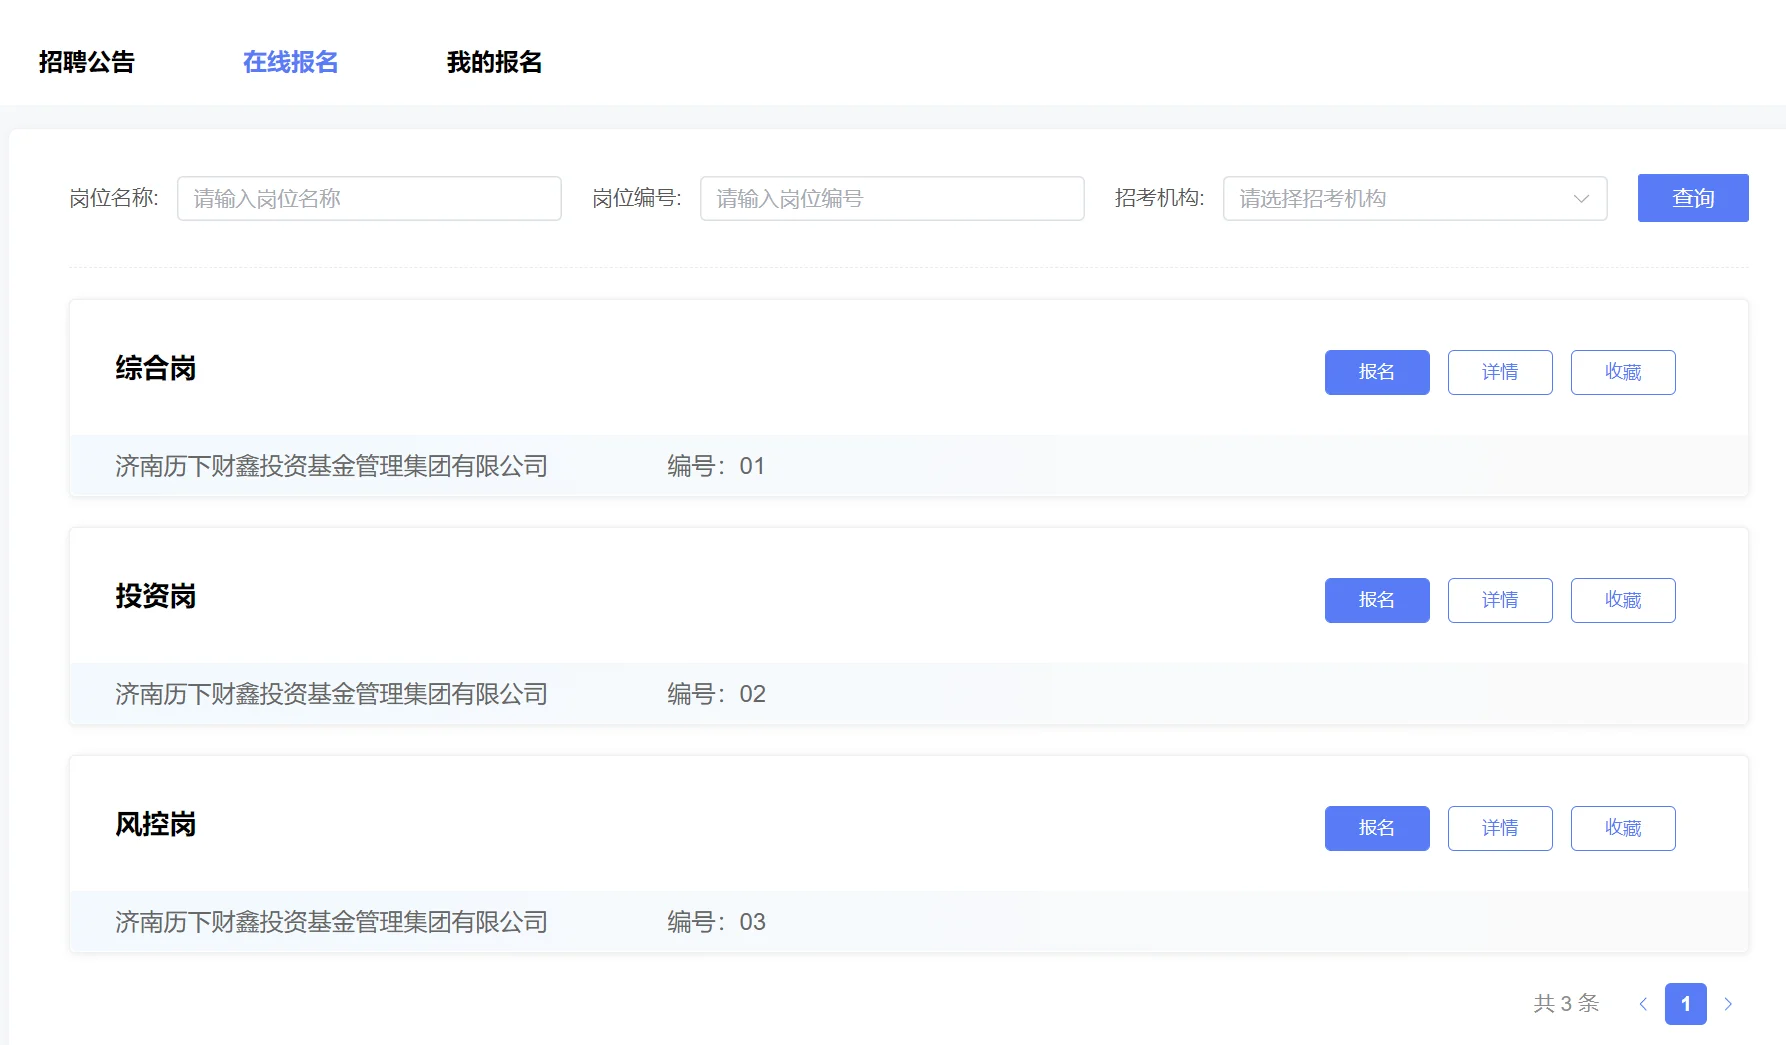Screen dimensions: 1786x1045
Task: Click the 编号：03 text
Action: [716, 922]
